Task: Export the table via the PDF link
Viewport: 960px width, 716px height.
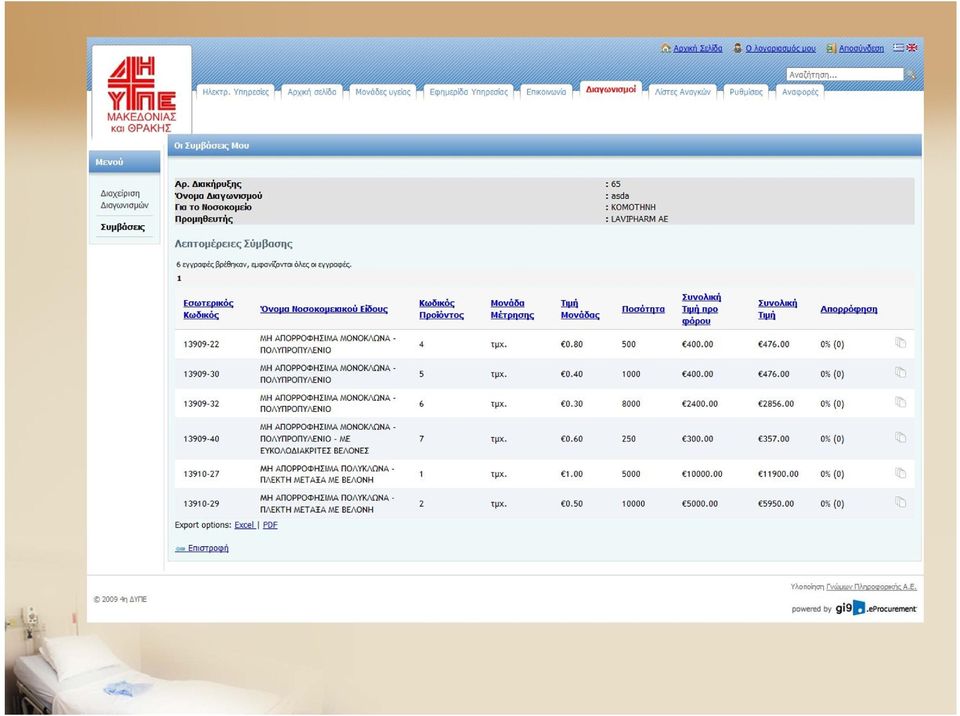Action: pos(270,525)
